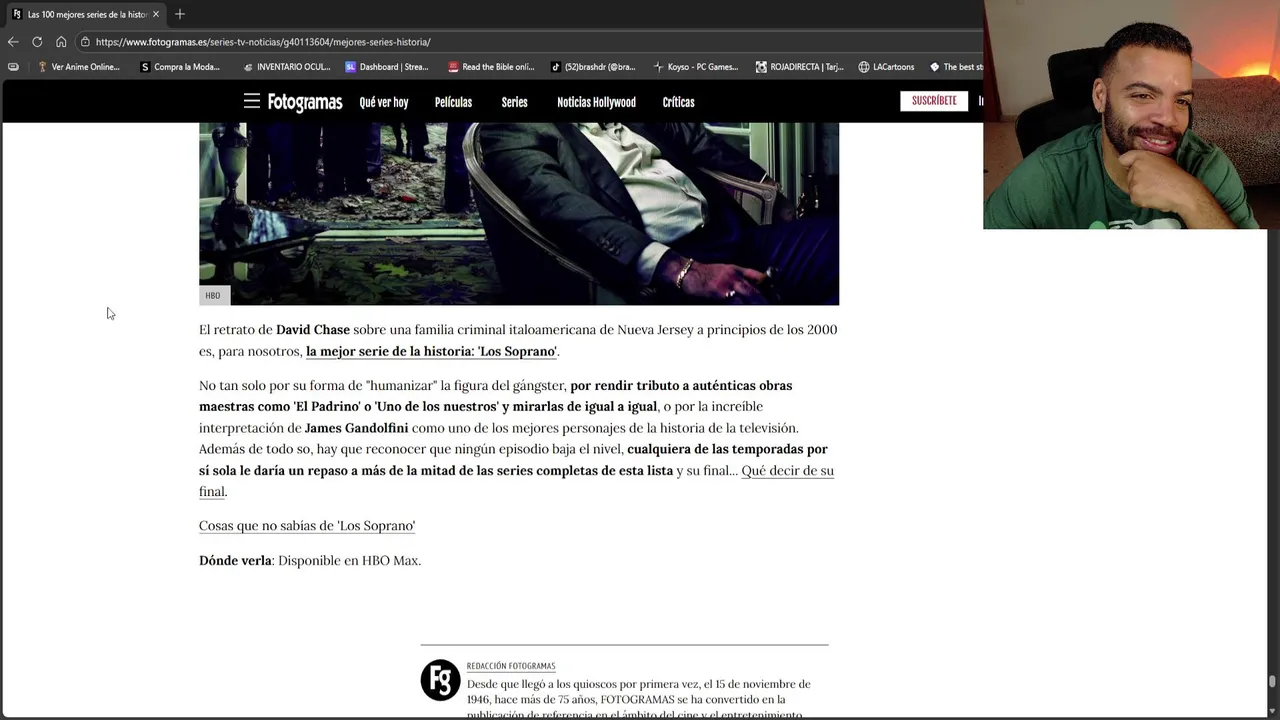Open 'Read the Bible onli...' bookmark
Screen dimensions: 1280x720
tap(491, 67)
